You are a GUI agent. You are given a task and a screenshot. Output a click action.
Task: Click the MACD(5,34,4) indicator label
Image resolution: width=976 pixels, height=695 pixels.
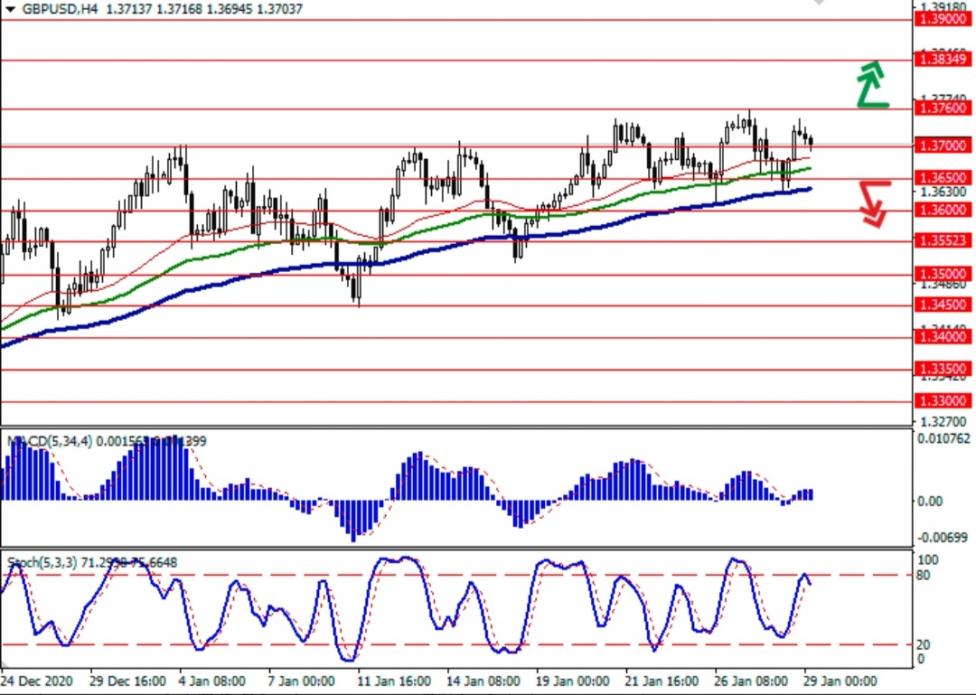point(49,442)
